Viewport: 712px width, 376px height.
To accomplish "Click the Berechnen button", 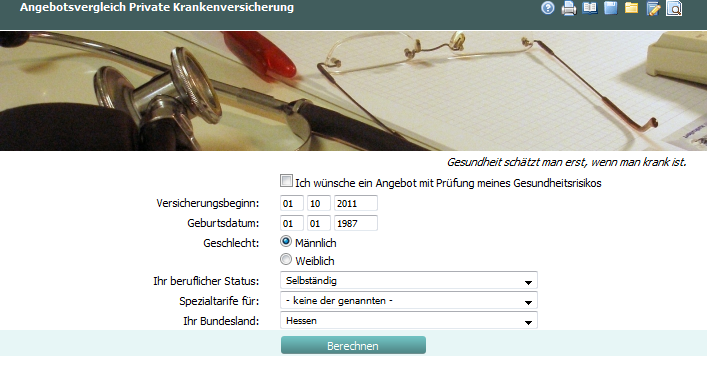I will (353, 345).
